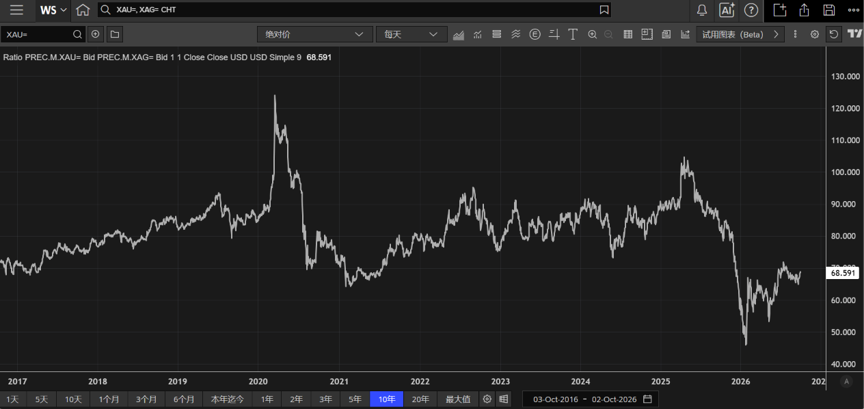The width and height of the screenshot is (864, 409).
Task: Open the hamburger main menu
Action: (17, 10)
